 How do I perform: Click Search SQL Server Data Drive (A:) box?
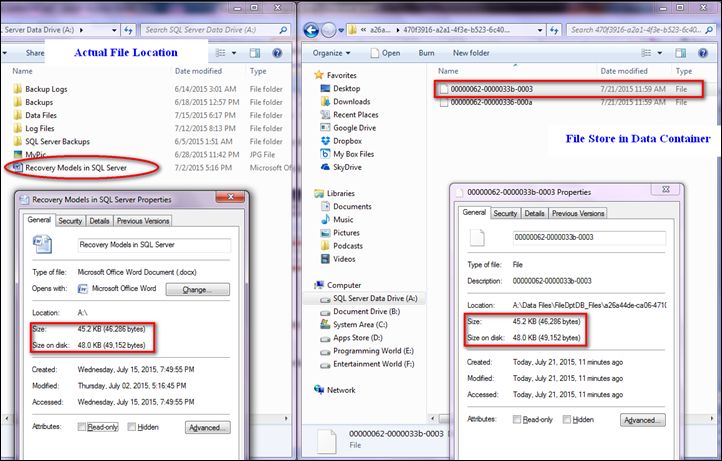coord(215,30)
